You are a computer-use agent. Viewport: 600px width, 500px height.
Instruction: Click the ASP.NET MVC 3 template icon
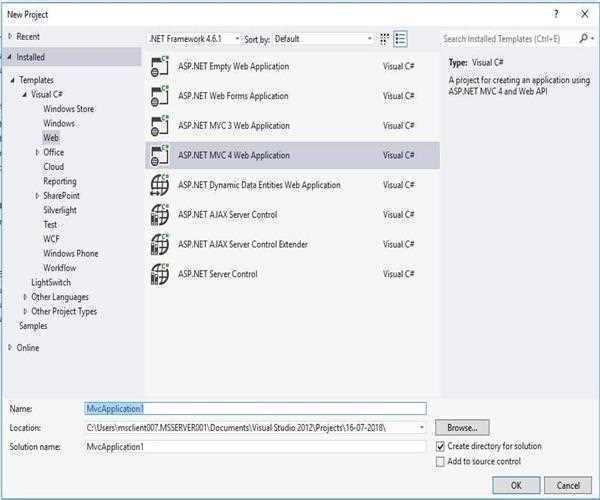tap(160, 126)
